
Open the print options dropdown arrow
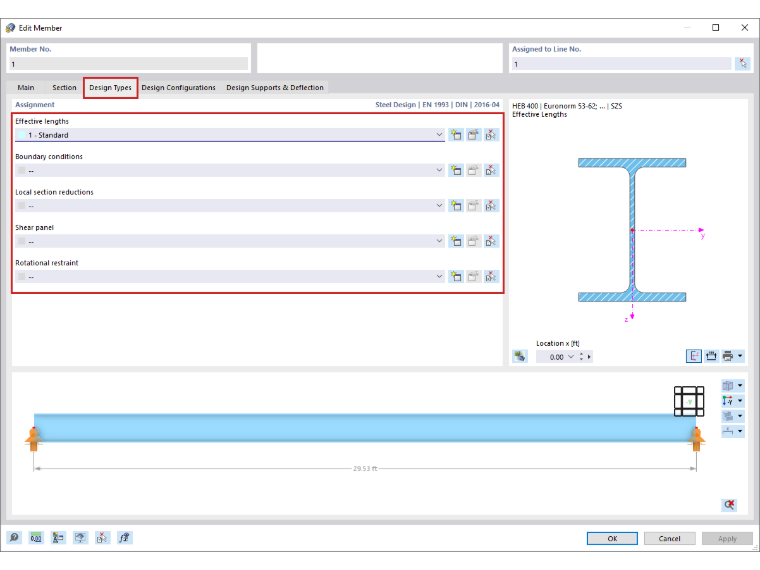[x=740, y=356]
